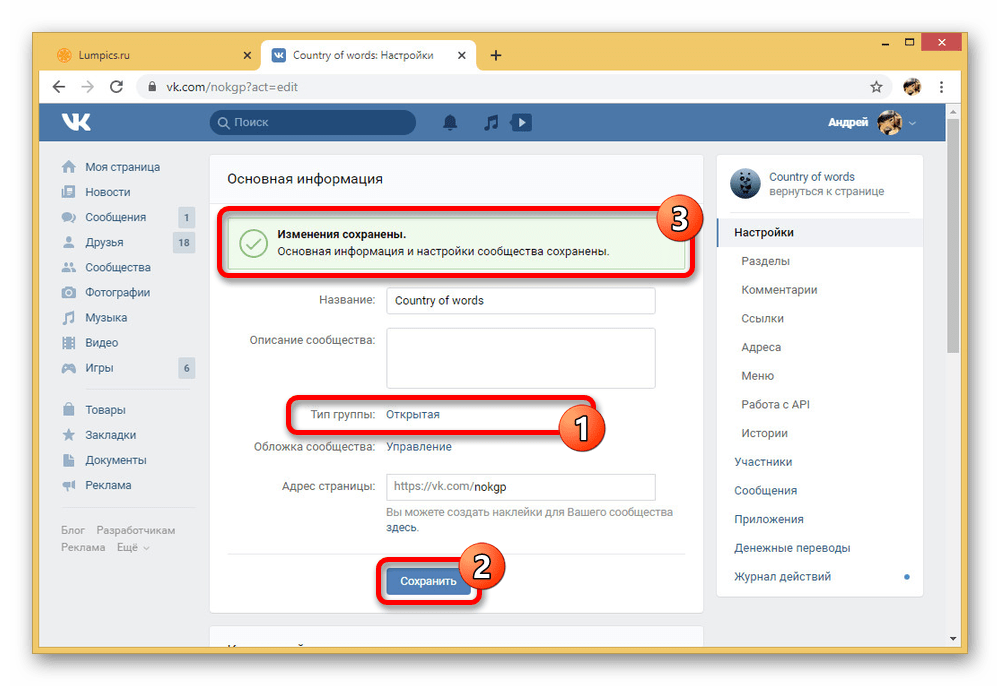The image size is (1000, 686).
Task: Open the Разработчикам footer link
Action: click(x=135, y=530)
